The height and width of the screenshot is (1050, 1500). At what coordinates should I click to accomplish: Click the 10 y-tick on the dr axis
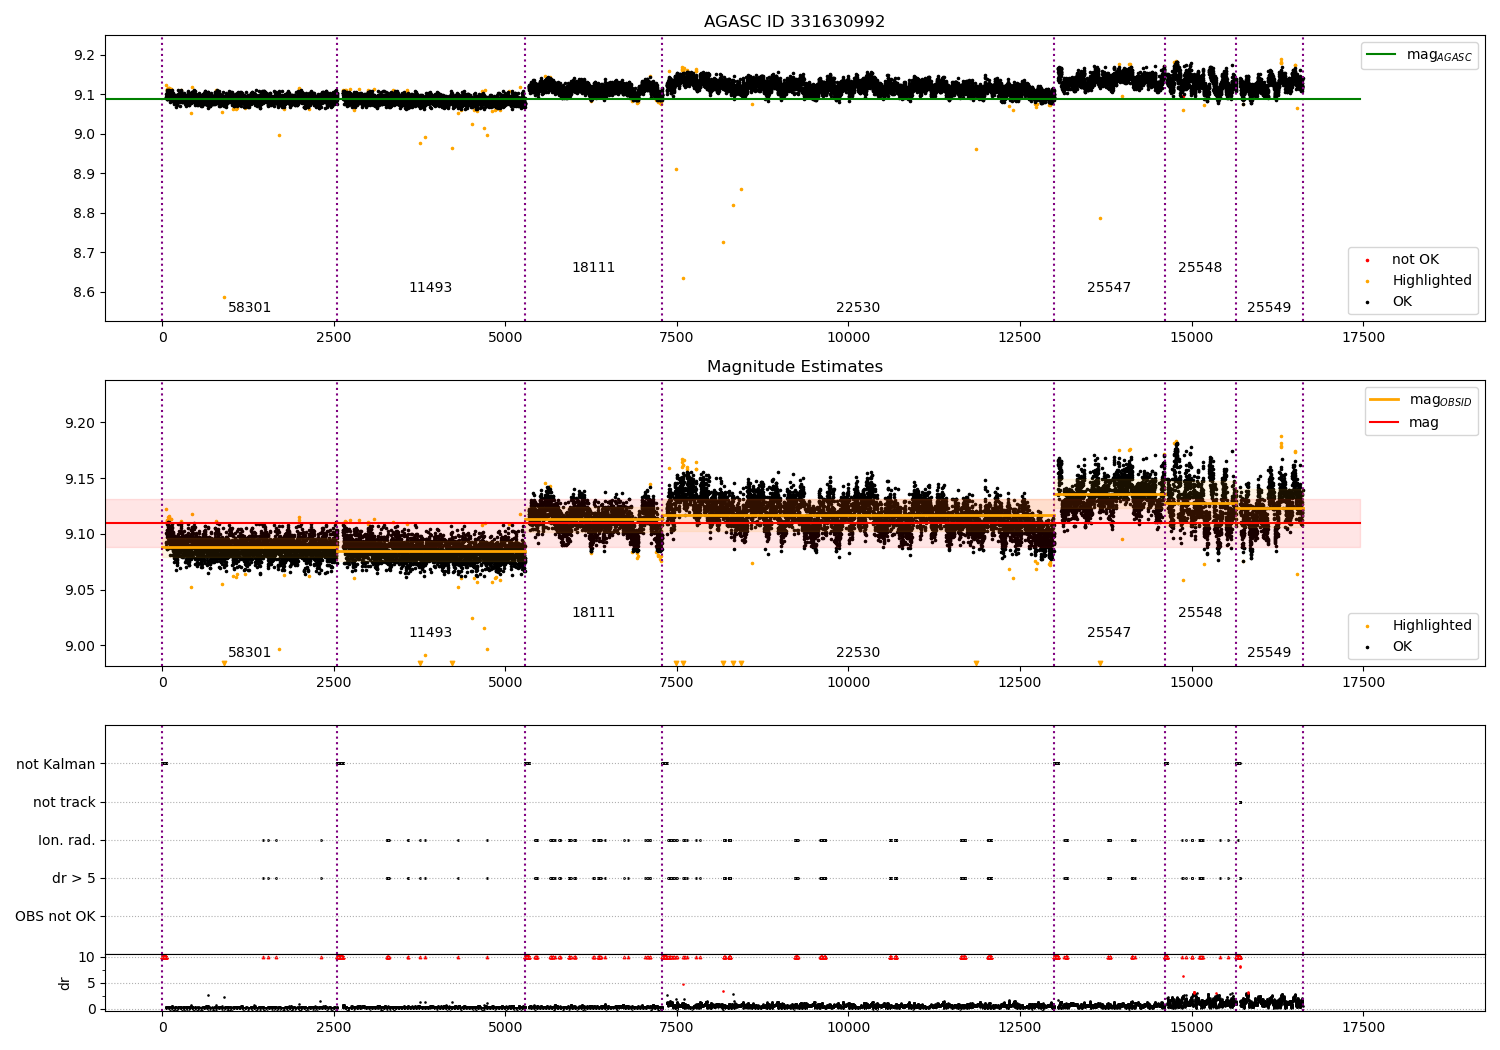87,958
